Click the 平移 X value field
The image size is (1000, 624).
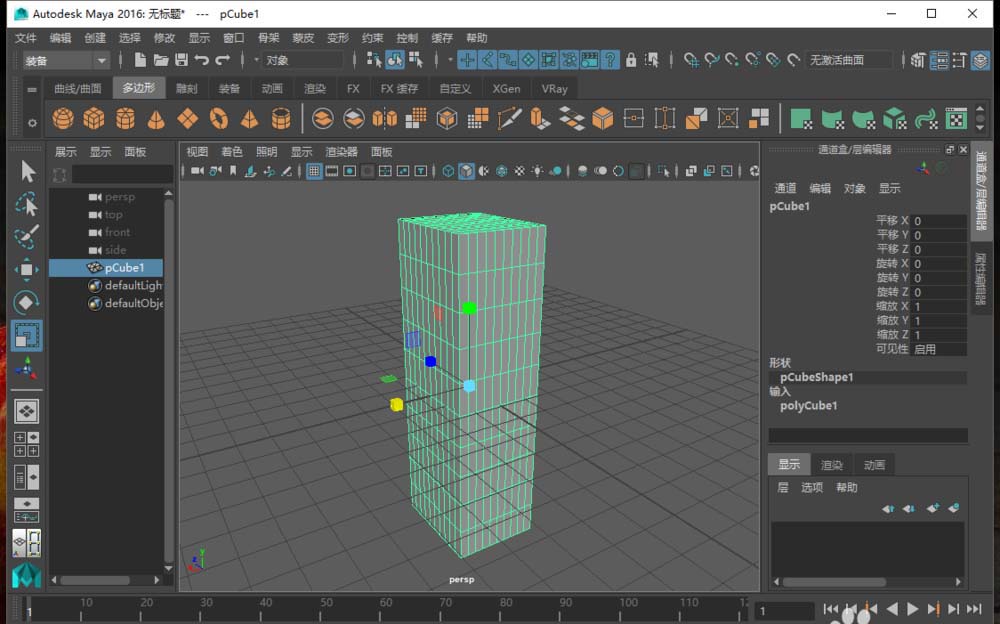(938, 221)
